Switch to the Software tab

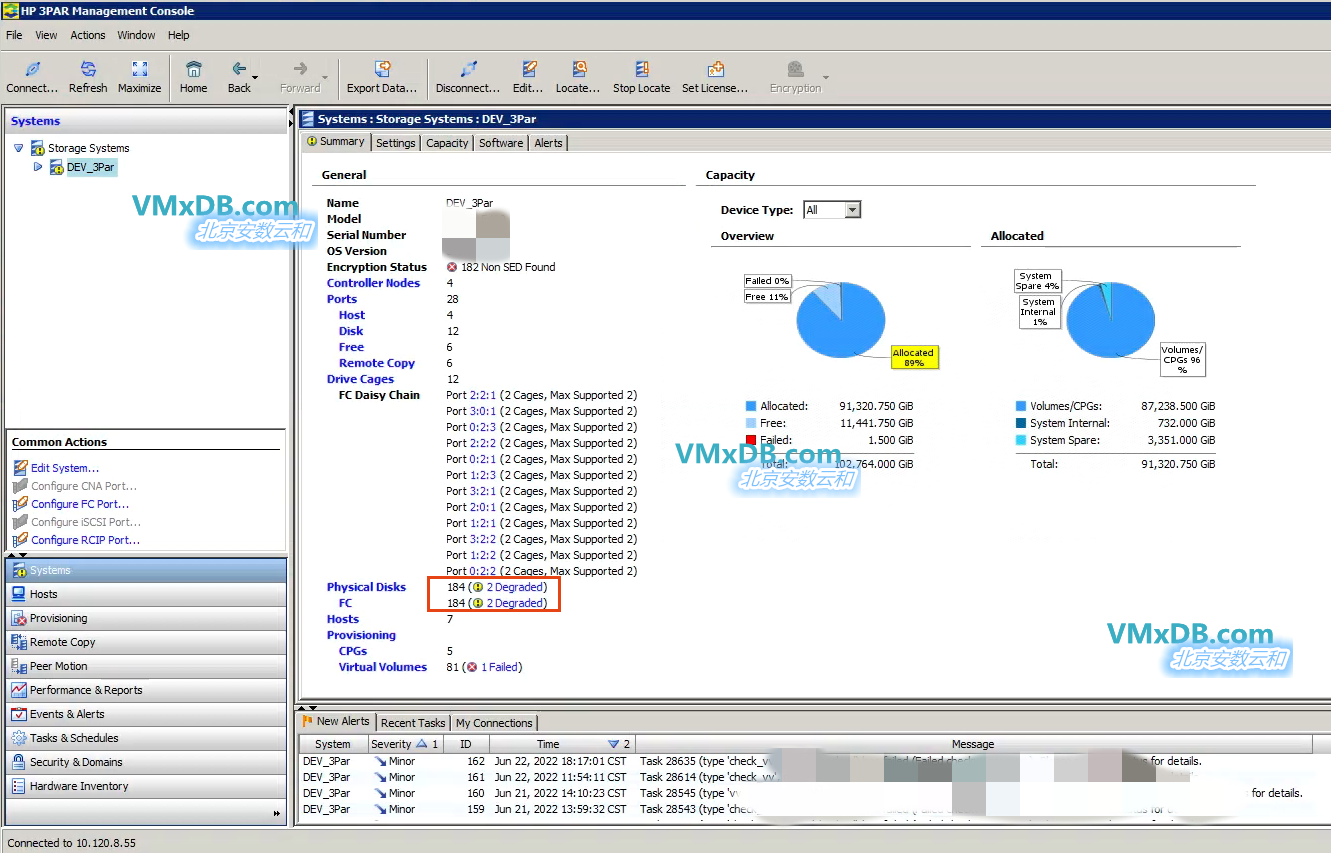(501, 143)
